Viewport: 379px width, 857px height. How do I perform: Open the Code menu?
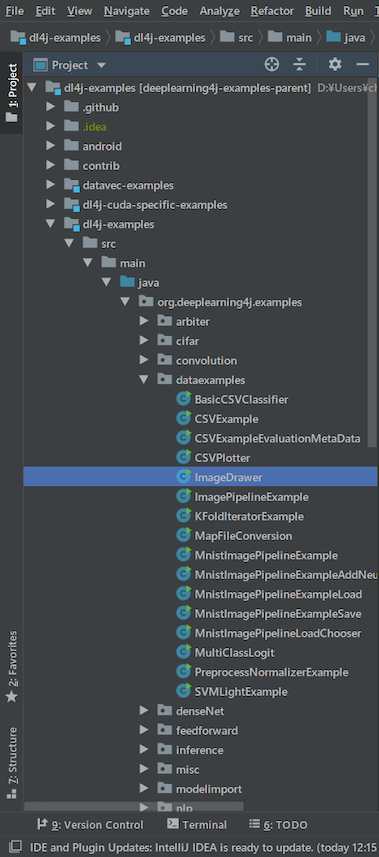coord(174,10)
